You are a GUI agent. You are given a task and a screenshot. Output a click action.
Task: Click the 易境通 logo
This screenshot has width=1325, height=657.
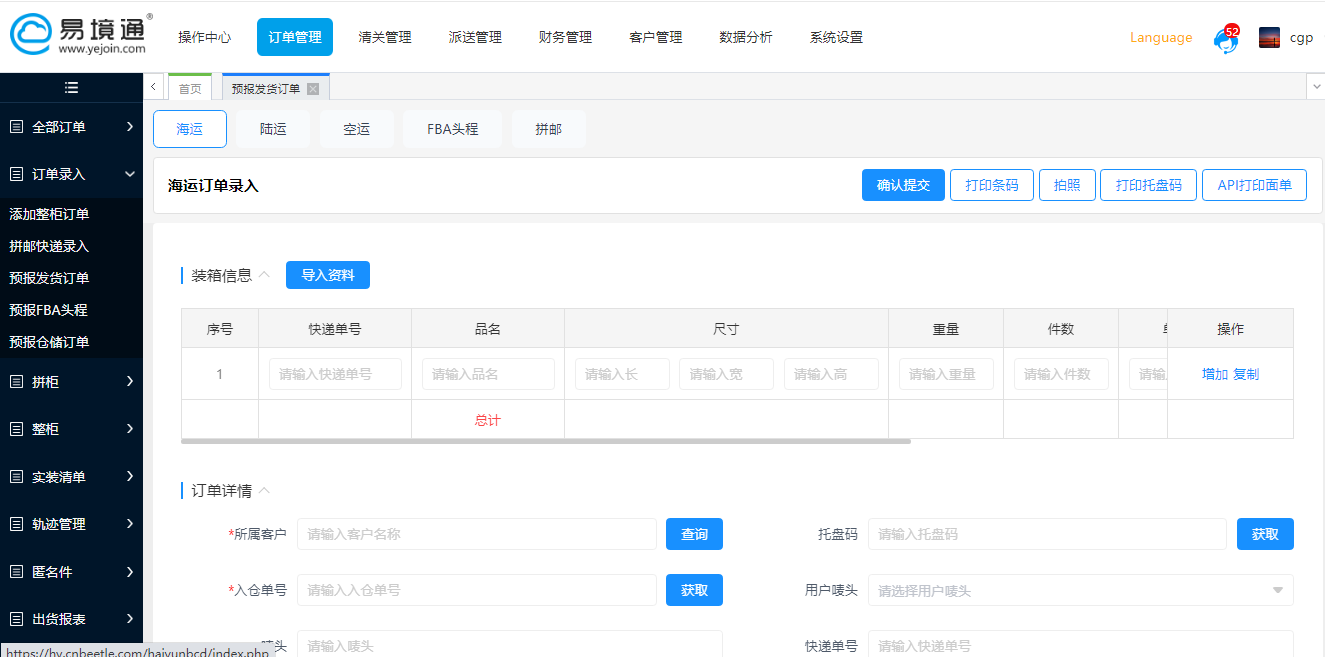pos(81,34)
